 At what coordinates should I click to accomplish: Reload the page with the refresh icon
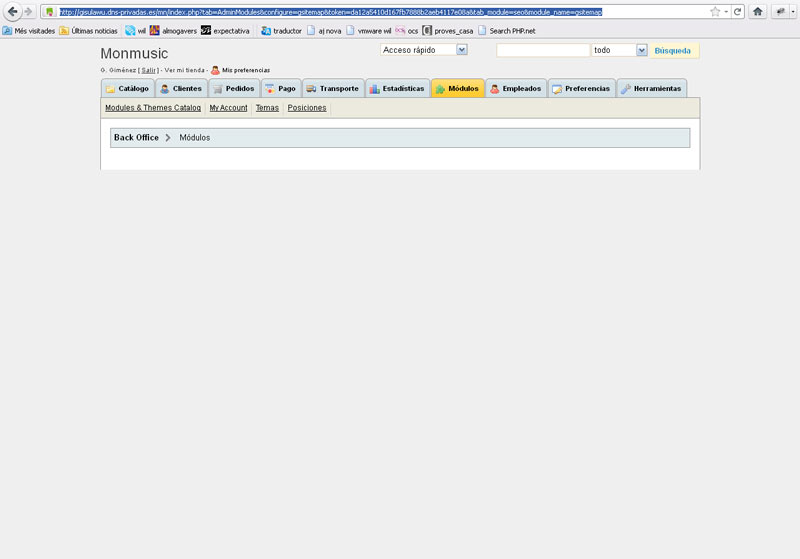[737, 12]
